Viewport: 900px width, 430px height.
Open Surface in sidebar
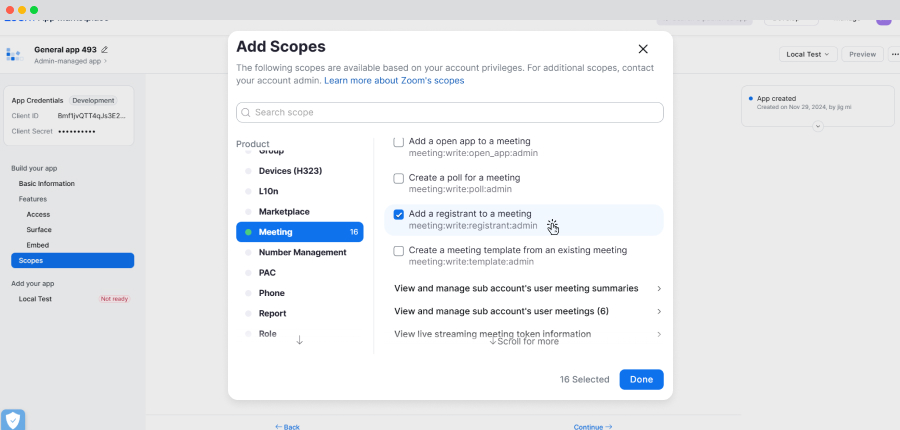[39, 230]
